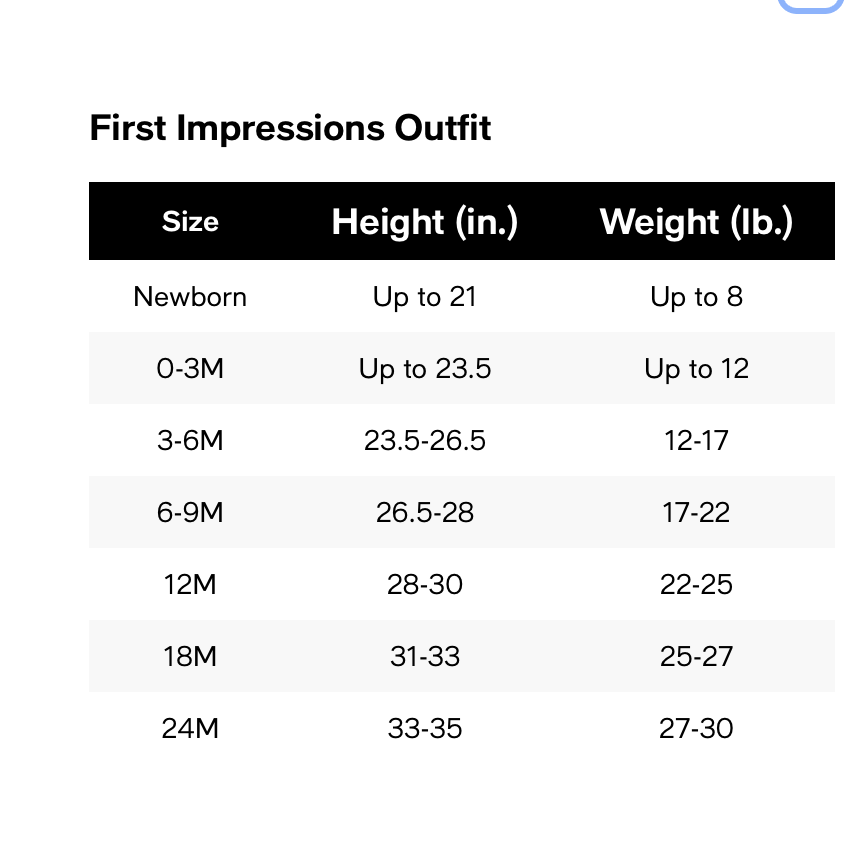Click the Size column header

pyautogui.click(x=190, y=222)
